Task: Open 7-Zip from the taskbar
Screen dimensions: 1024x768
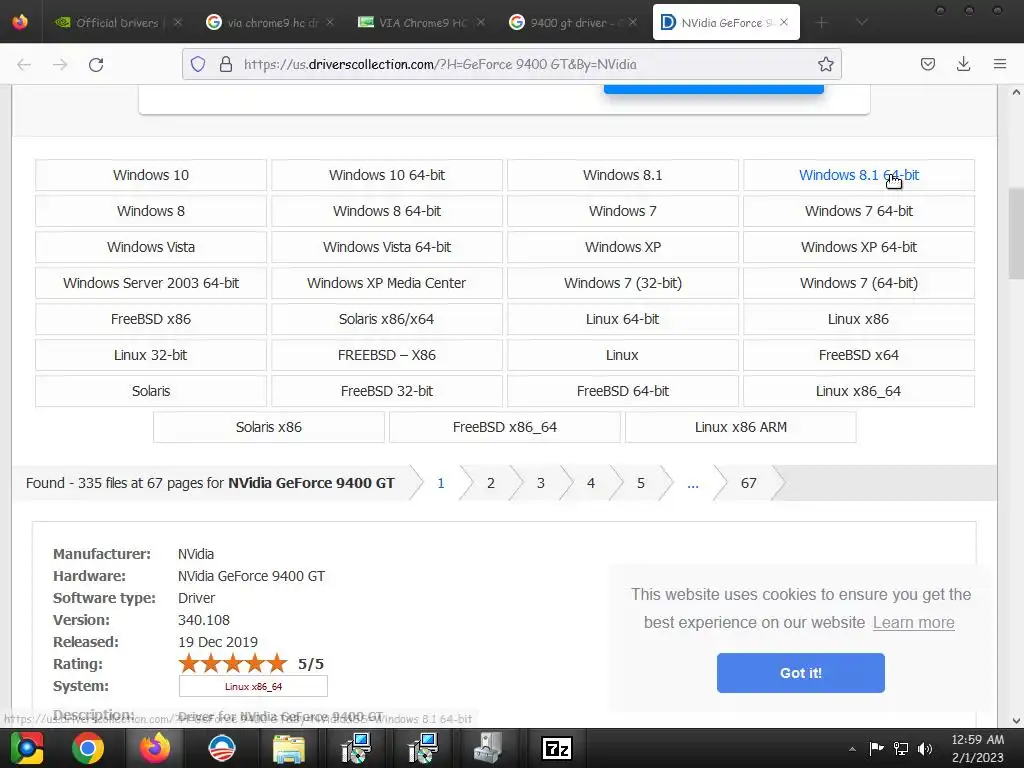Action: [556, 748]
